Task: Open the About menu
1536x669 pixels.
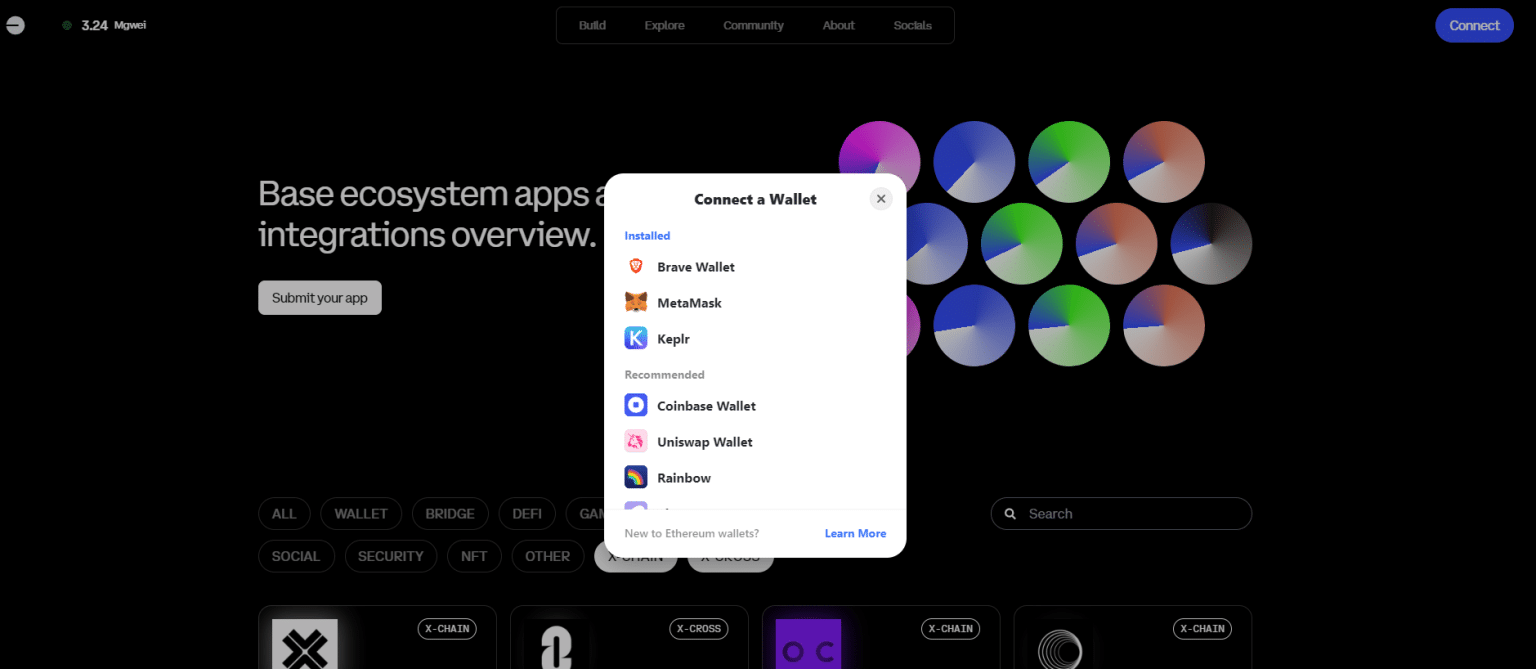Action: pos(838,25)
